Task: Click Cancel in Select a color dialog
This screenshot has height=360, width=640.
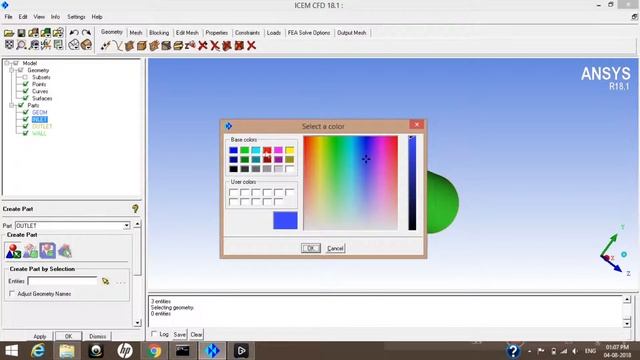Action: click(335, 248)
